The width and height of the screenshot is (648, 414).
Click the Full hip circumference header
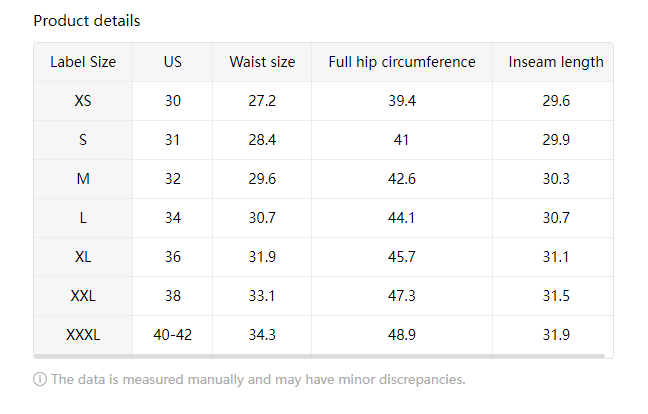402,62
